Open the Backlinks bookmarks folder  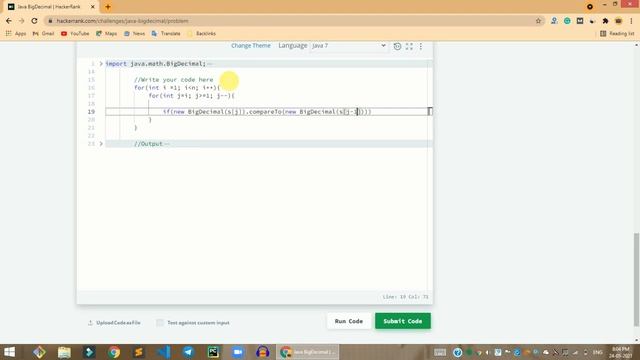tap(201, 33)
